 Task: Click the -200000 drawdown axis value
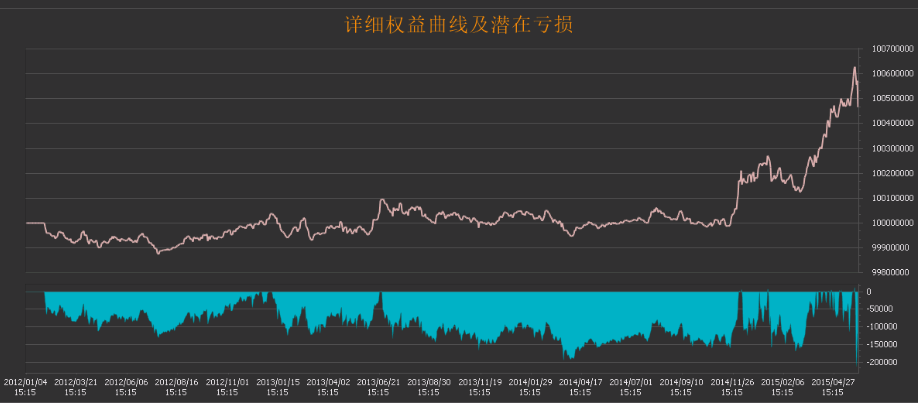(x=884, y=363)
